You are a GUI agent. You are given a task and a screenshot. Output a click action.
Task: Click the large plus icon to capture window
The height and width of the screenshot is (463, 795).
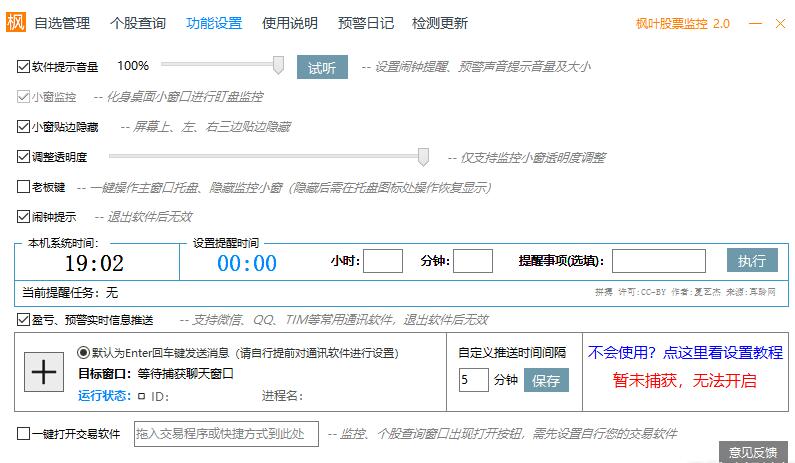click(x=43, y=372)
